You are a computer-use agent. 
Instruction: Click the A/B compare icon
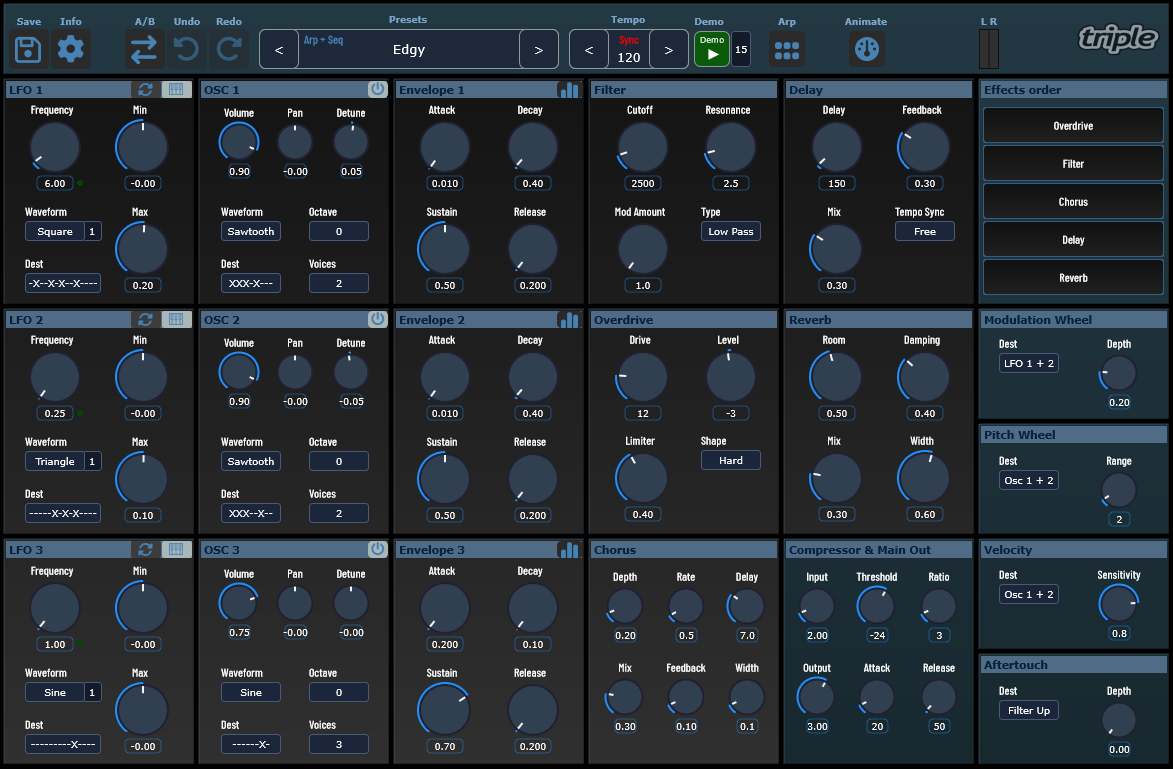(143, 47)
